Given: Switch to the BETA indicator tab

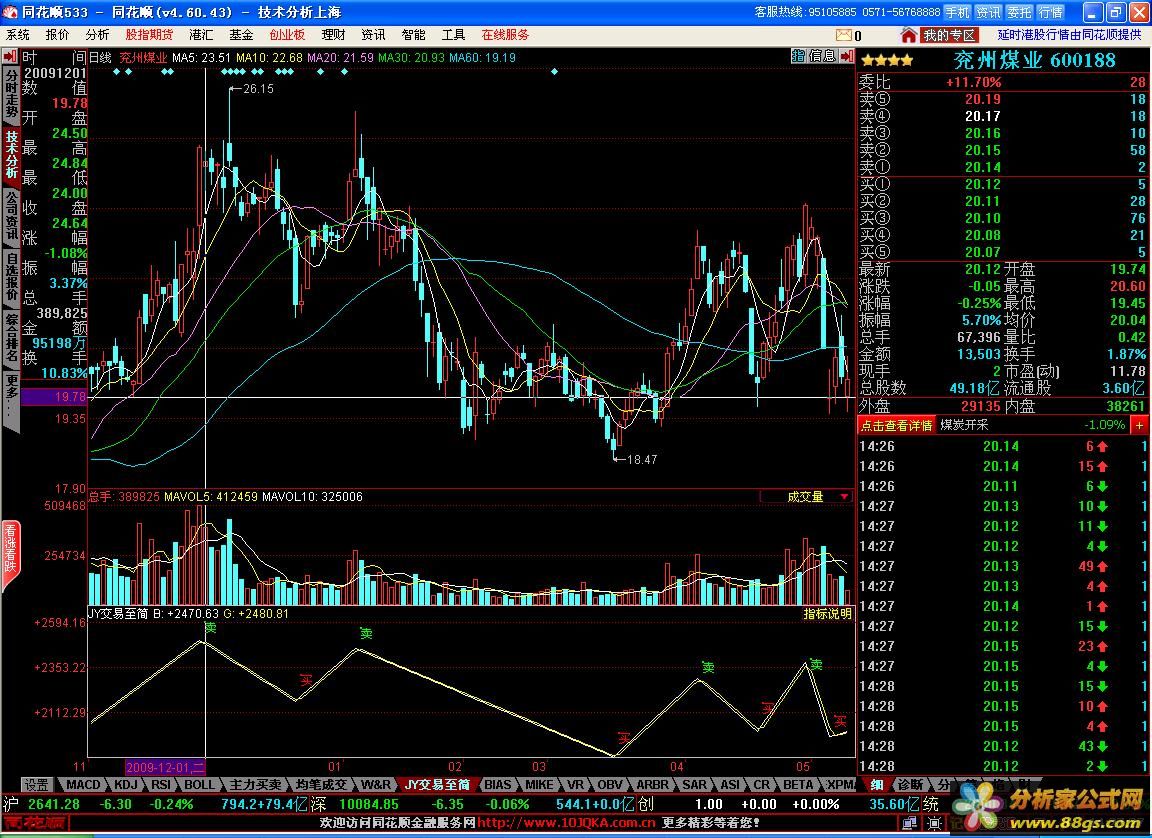Looking at the screenshot, I should point(798,784).
